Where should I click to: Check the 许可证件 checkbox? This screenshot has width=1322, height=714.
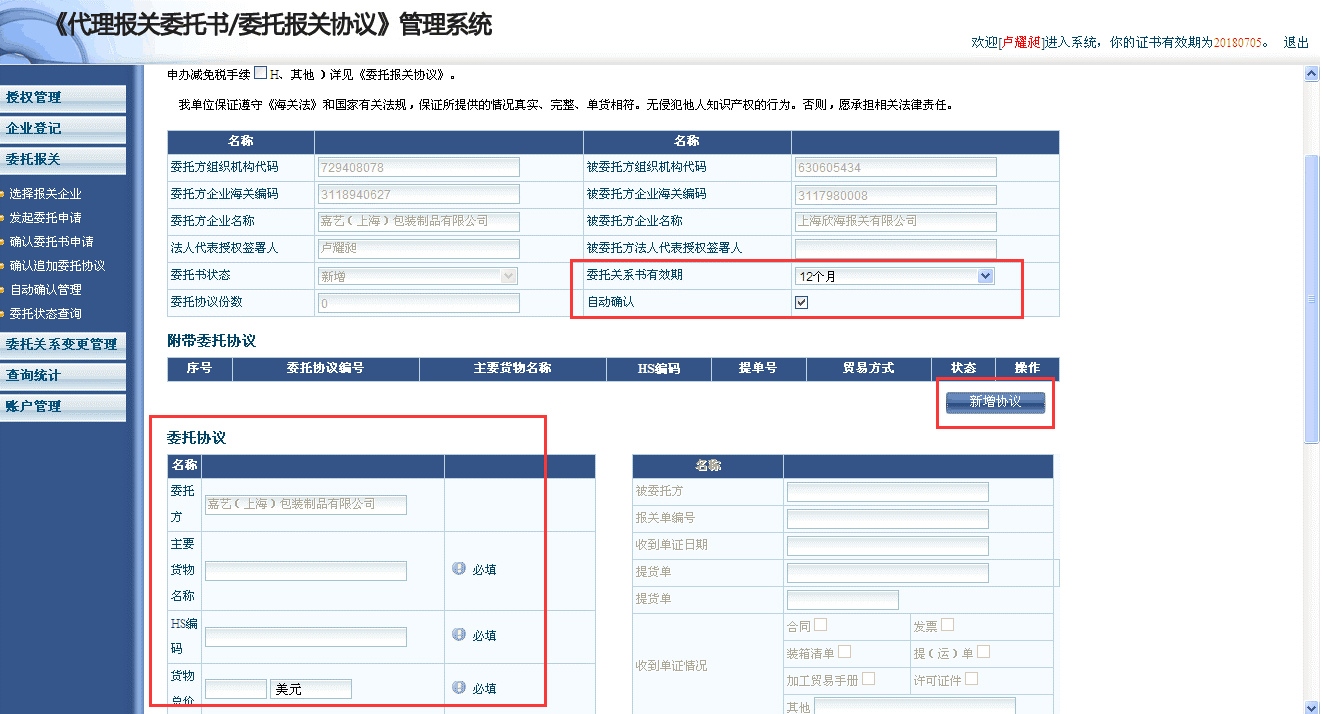click(x=971, y=679)
